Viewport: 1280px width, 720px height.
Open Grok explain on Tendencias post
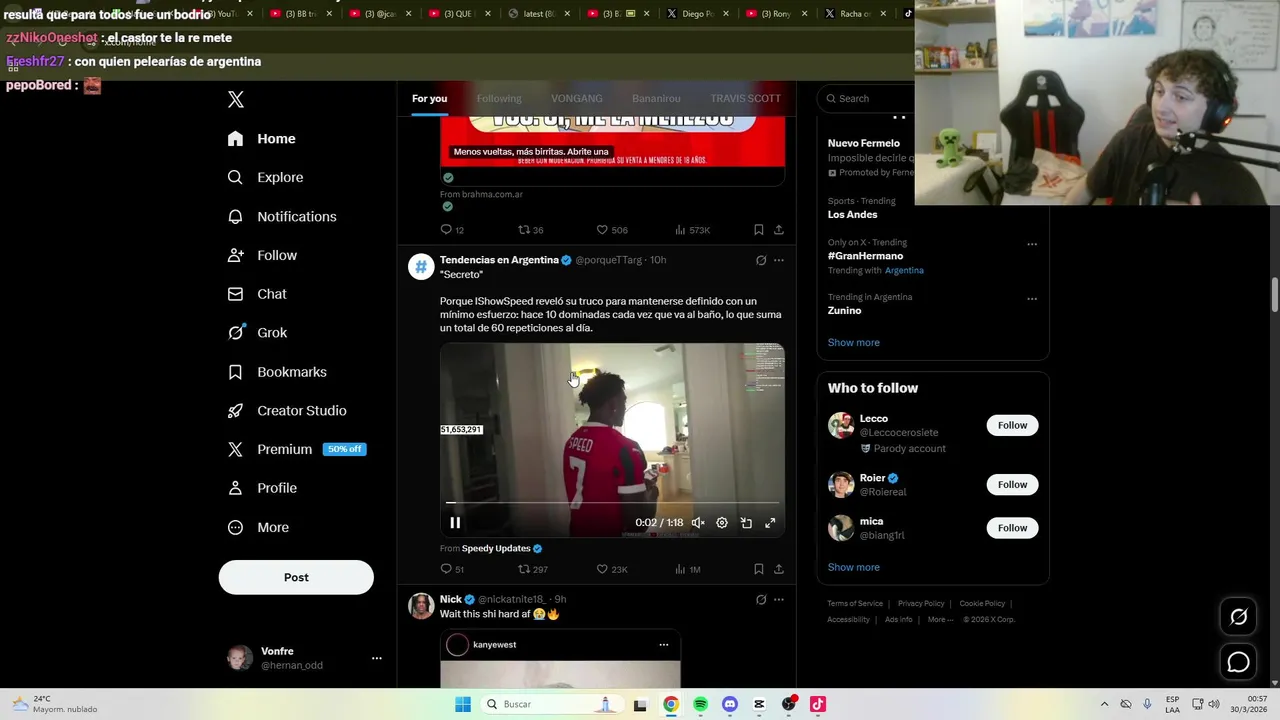tap(761, 260)
